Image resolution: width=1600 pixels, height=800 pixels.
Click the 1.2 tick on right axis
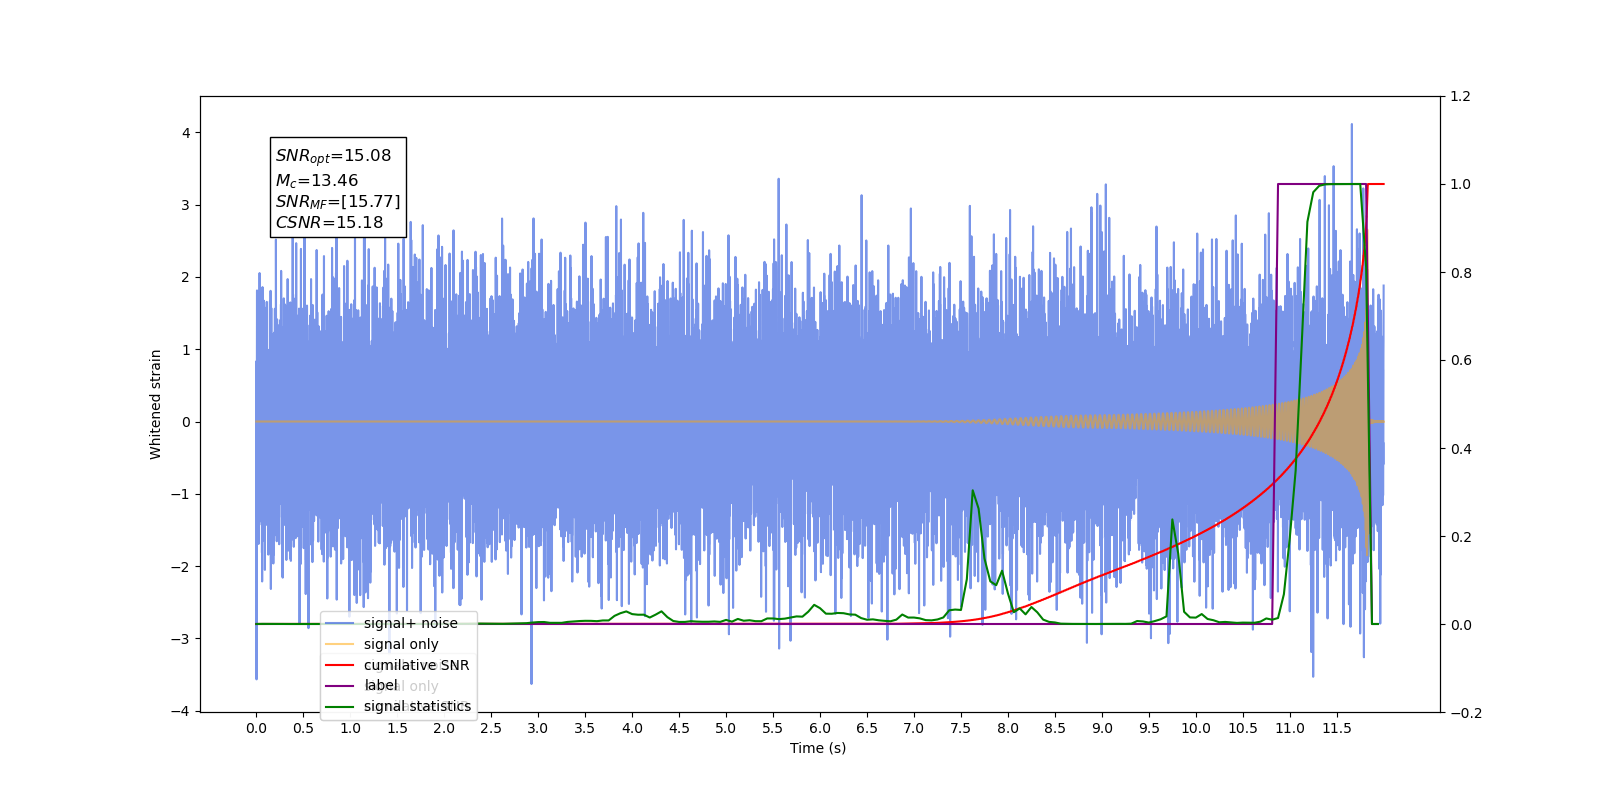[x=1461, y=97]
